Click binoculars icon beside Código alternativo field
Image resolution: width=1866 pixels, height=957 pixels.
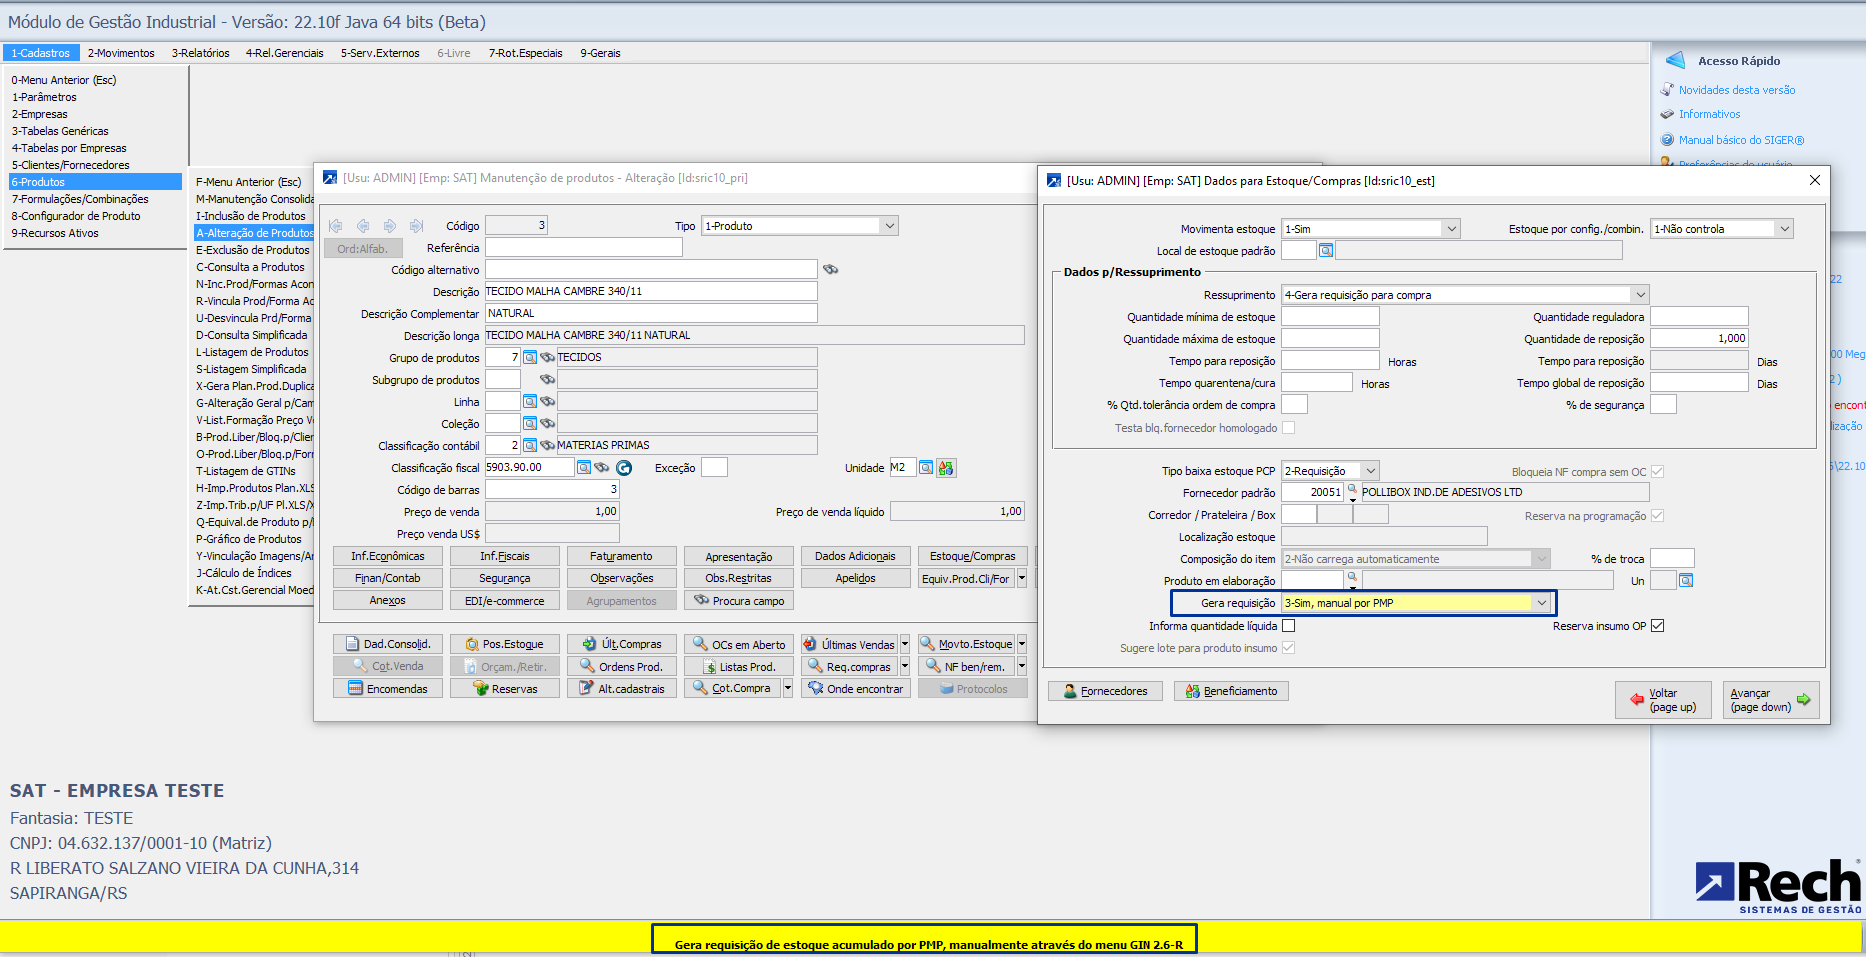(830, 269)
